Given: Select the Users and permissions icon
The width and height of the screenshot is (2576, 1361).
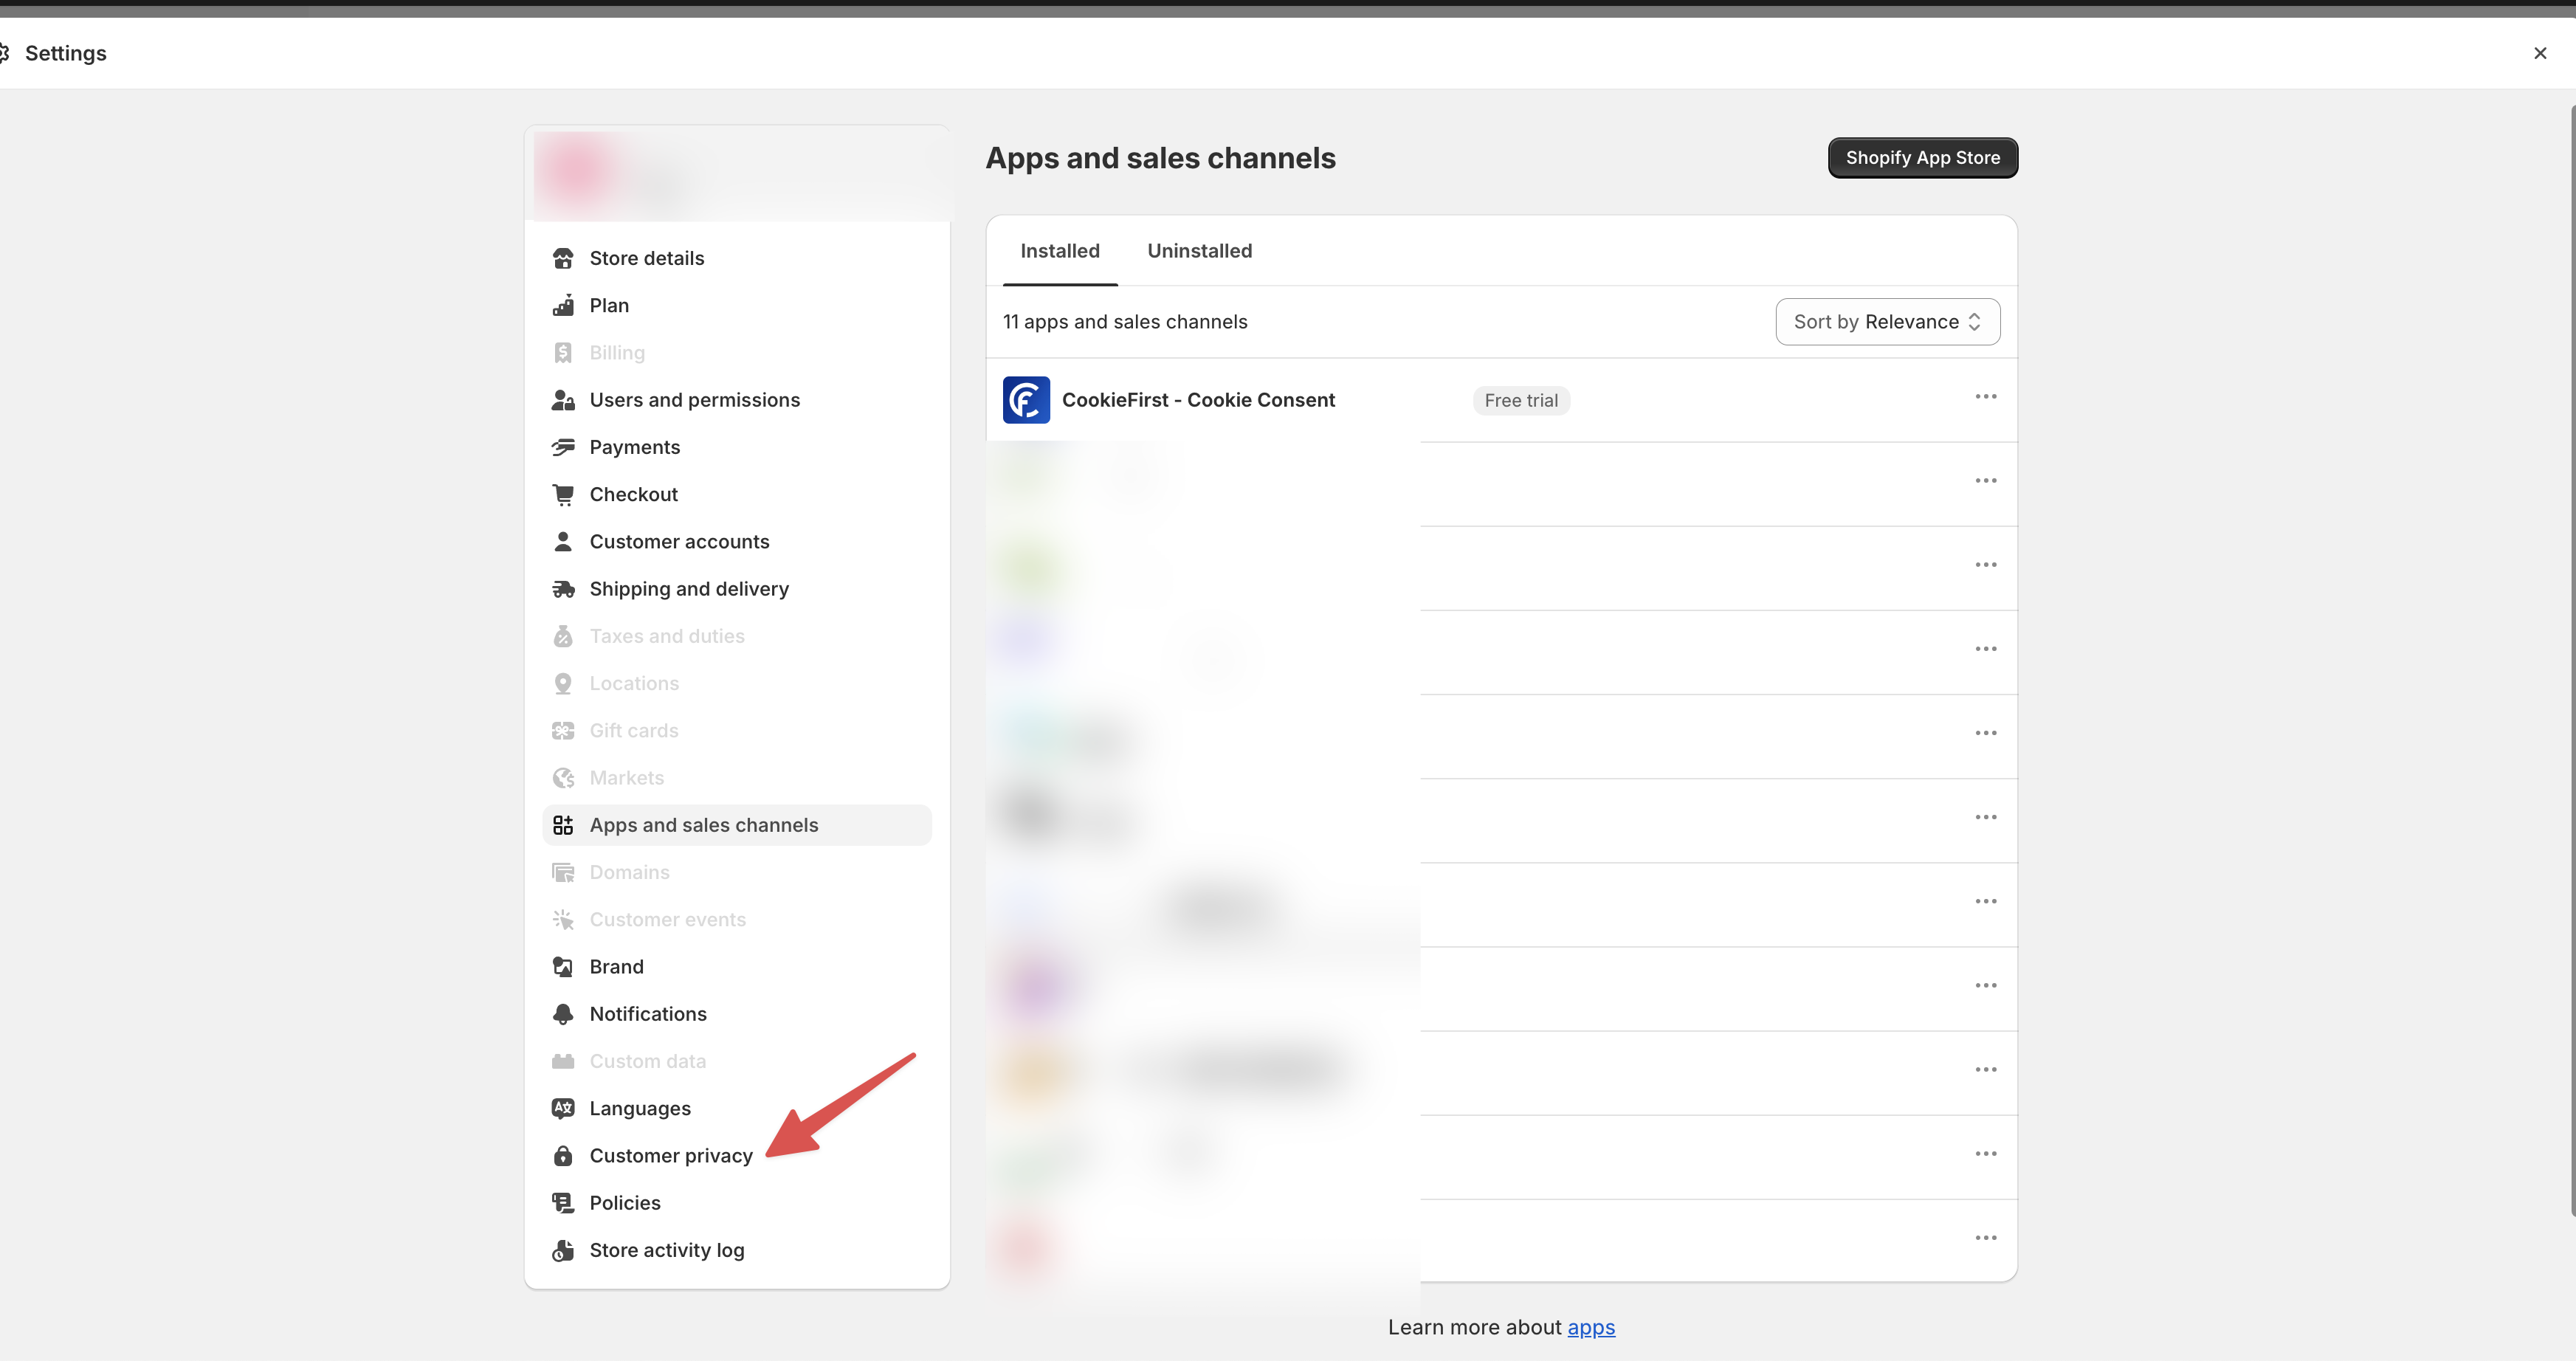Looking at the screenshot, I should coord(563,399).
